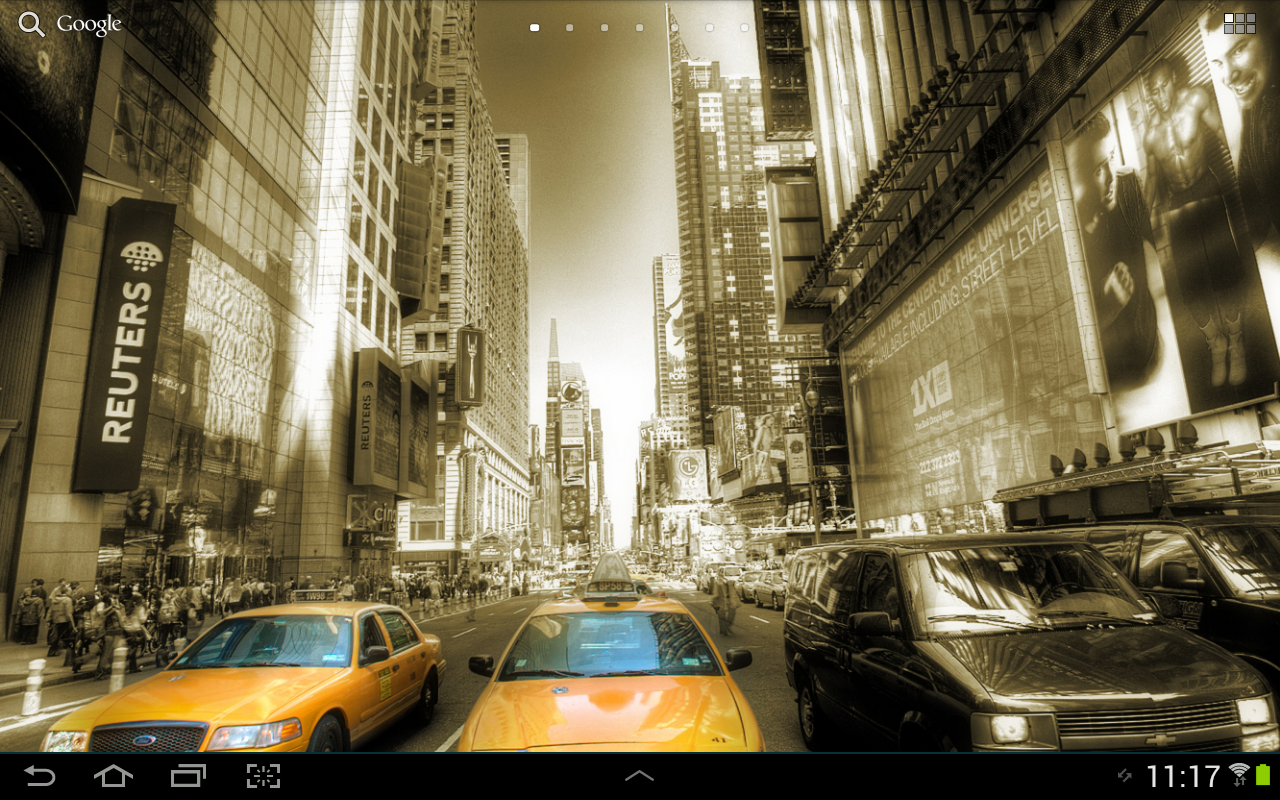Select the first home page indicator dot
This screenshot has height=800, width=1280.
coord(535,28)
